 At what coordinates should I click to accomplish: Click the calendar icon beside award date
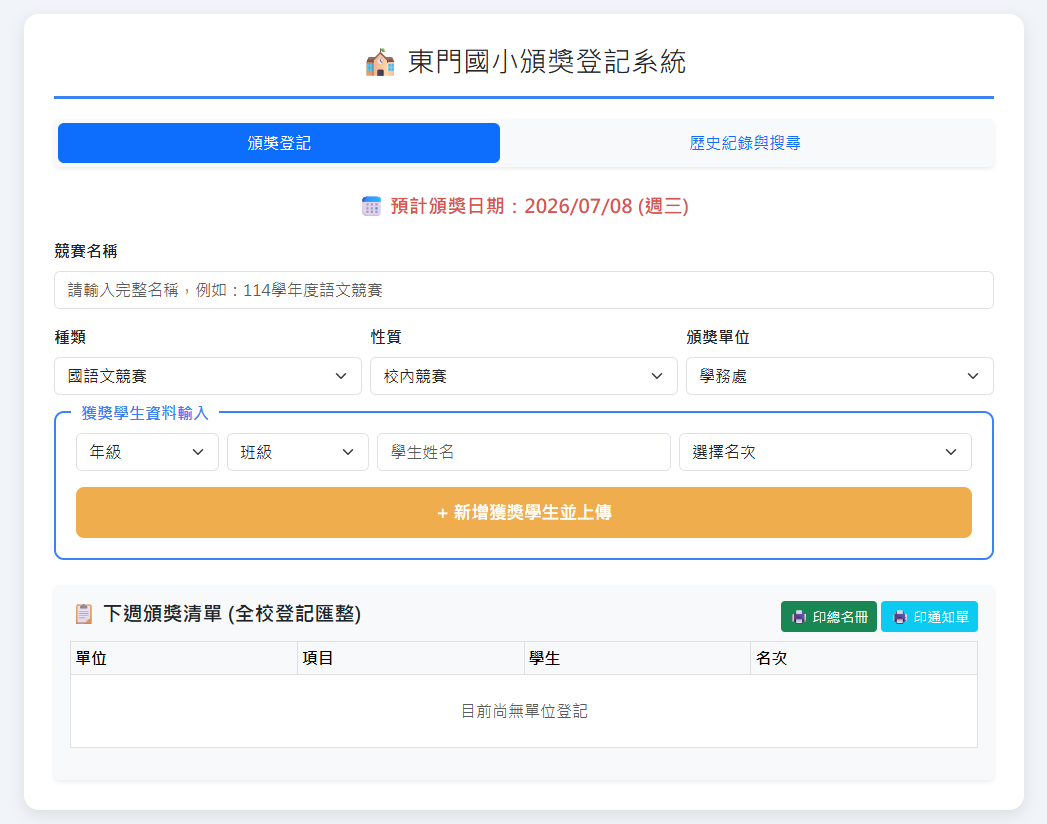[x=371, y=206]
